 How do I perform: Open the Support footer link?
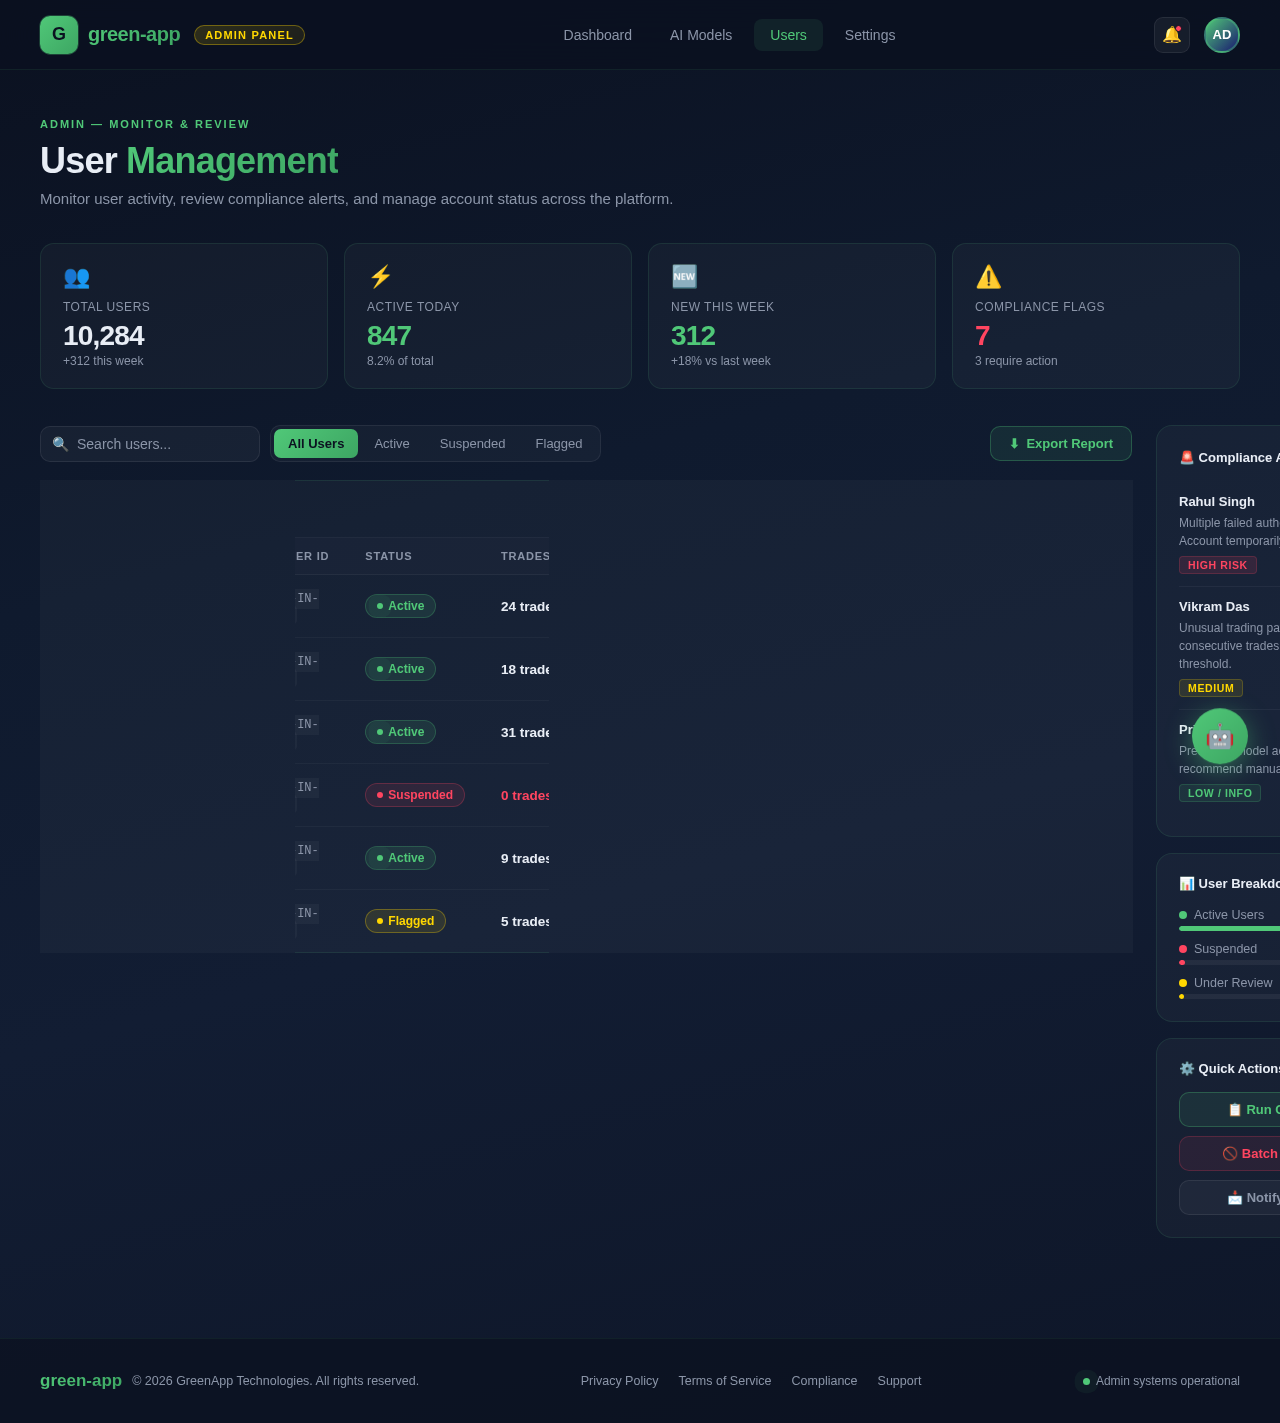900,1381
